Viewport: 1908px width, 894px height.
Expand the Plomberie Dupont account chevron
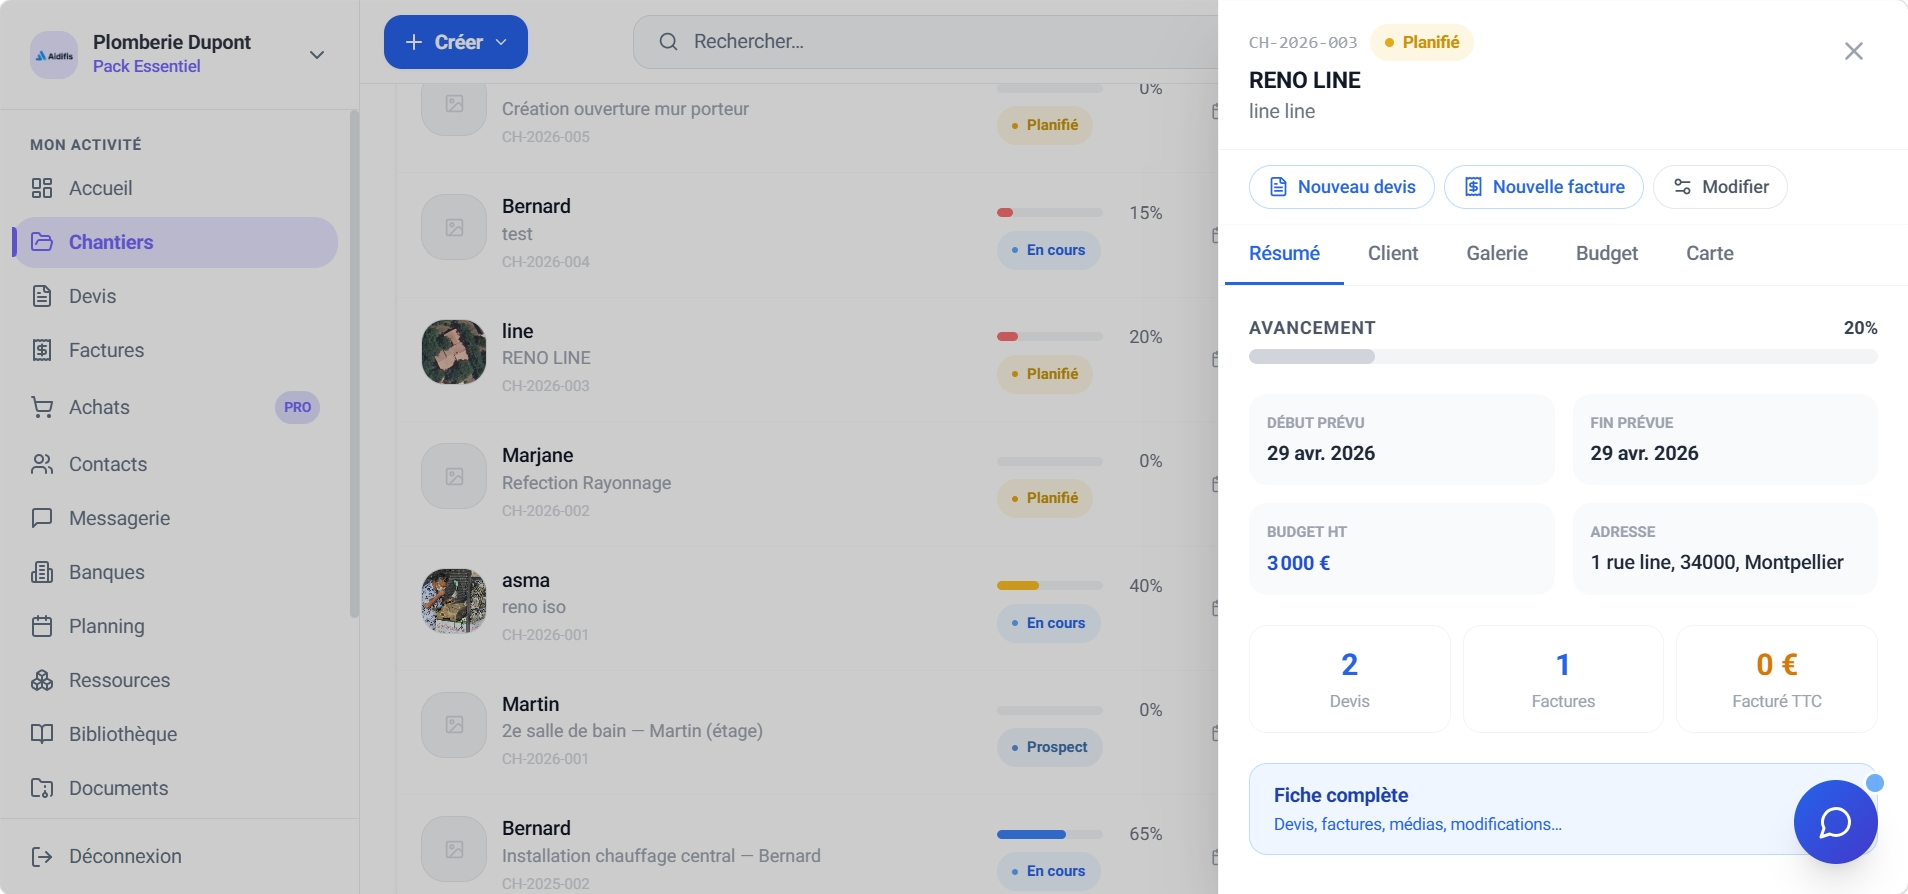click(317, 55)
